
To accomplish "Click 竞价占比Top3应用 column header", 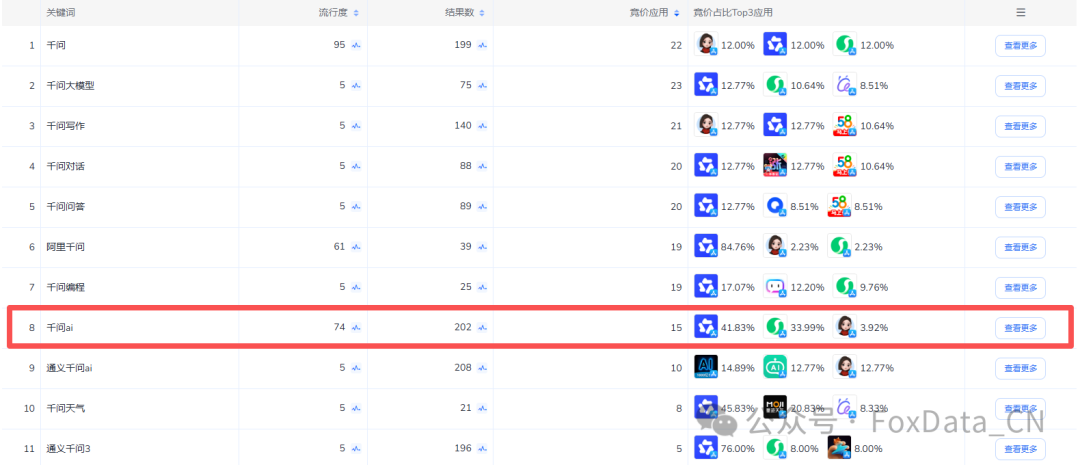I will click(x=733, y=13).
